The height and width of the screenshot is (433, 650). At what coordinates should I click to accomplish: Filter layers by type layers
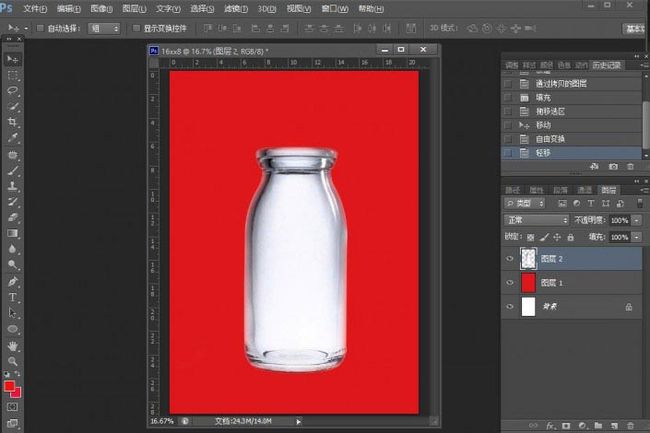[x=591, y=203]
